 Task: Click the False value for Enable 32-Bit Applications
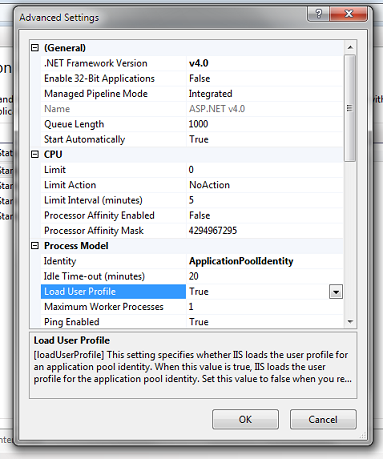click(200, 78)
